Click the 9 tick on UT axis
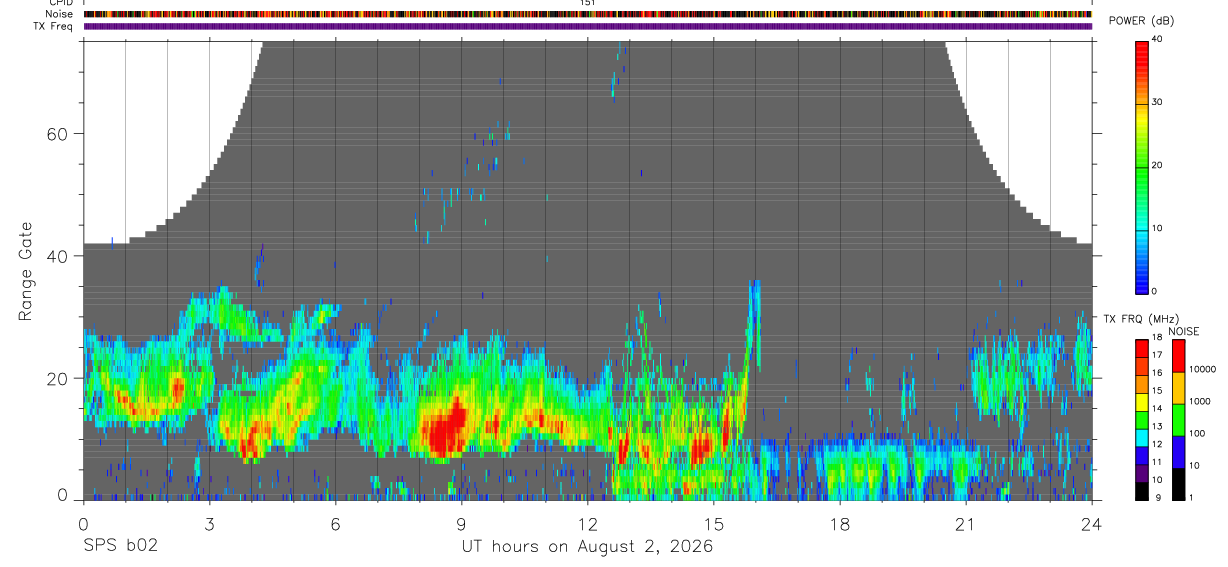The height and width of the screenshot is (567, 1228). [x=461, y=523]
